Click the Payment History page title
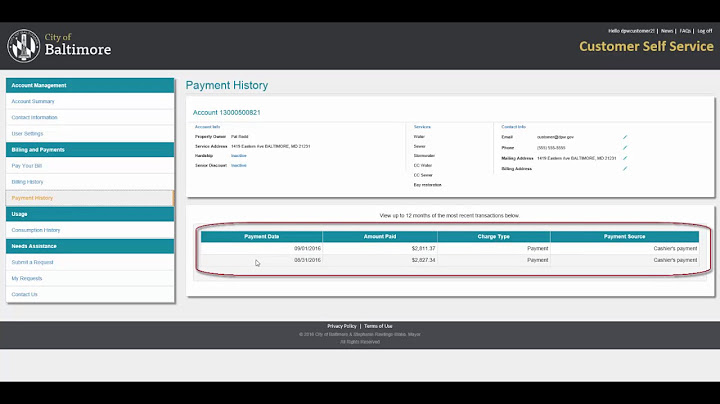Screen dimensions: 720x404 click(227, 85)
